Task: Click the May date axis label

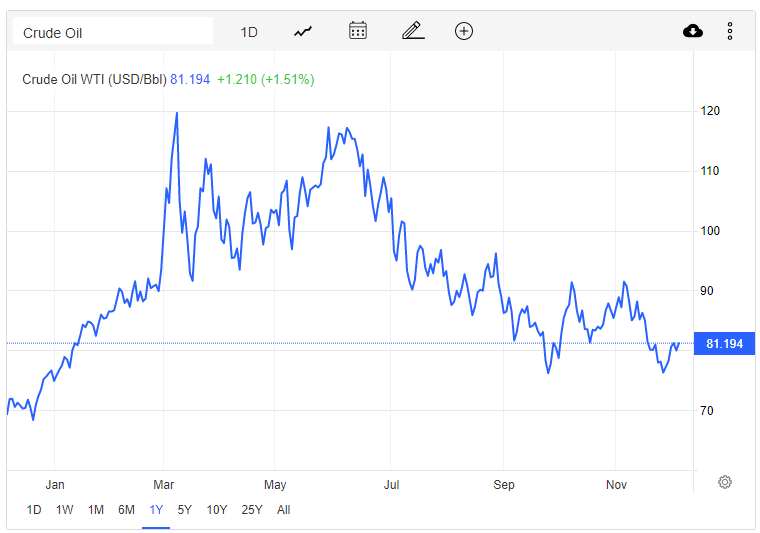Action: (x=275, y=485)
